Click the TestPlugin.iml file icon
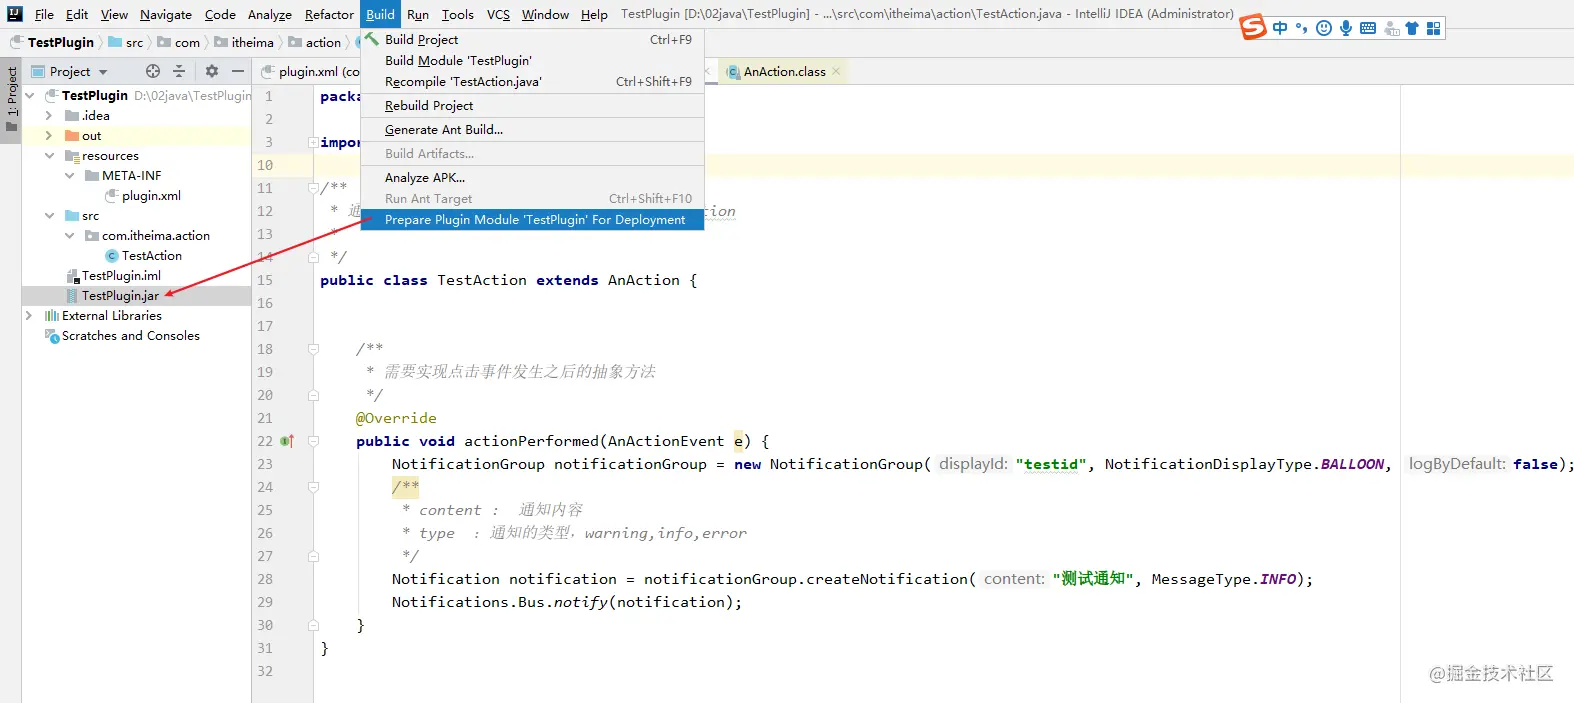The width and height of the screenshot is (1574, 703). (72, 276)
